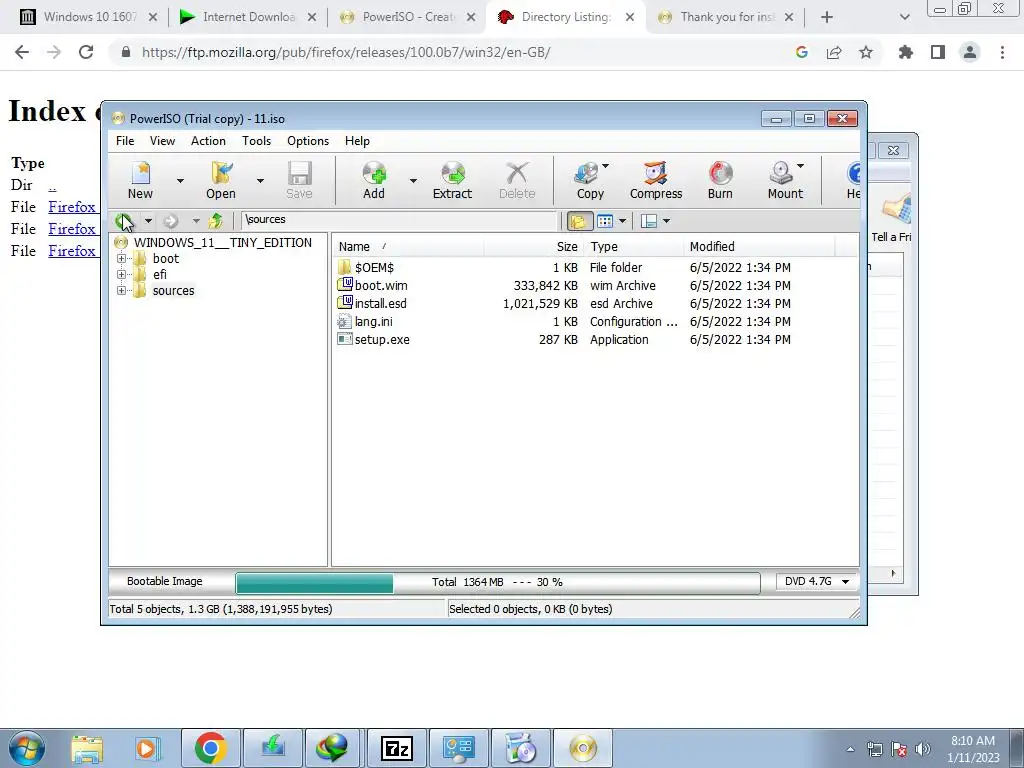Open Chrome extensions puzzle icon

[x=906, y=52]
